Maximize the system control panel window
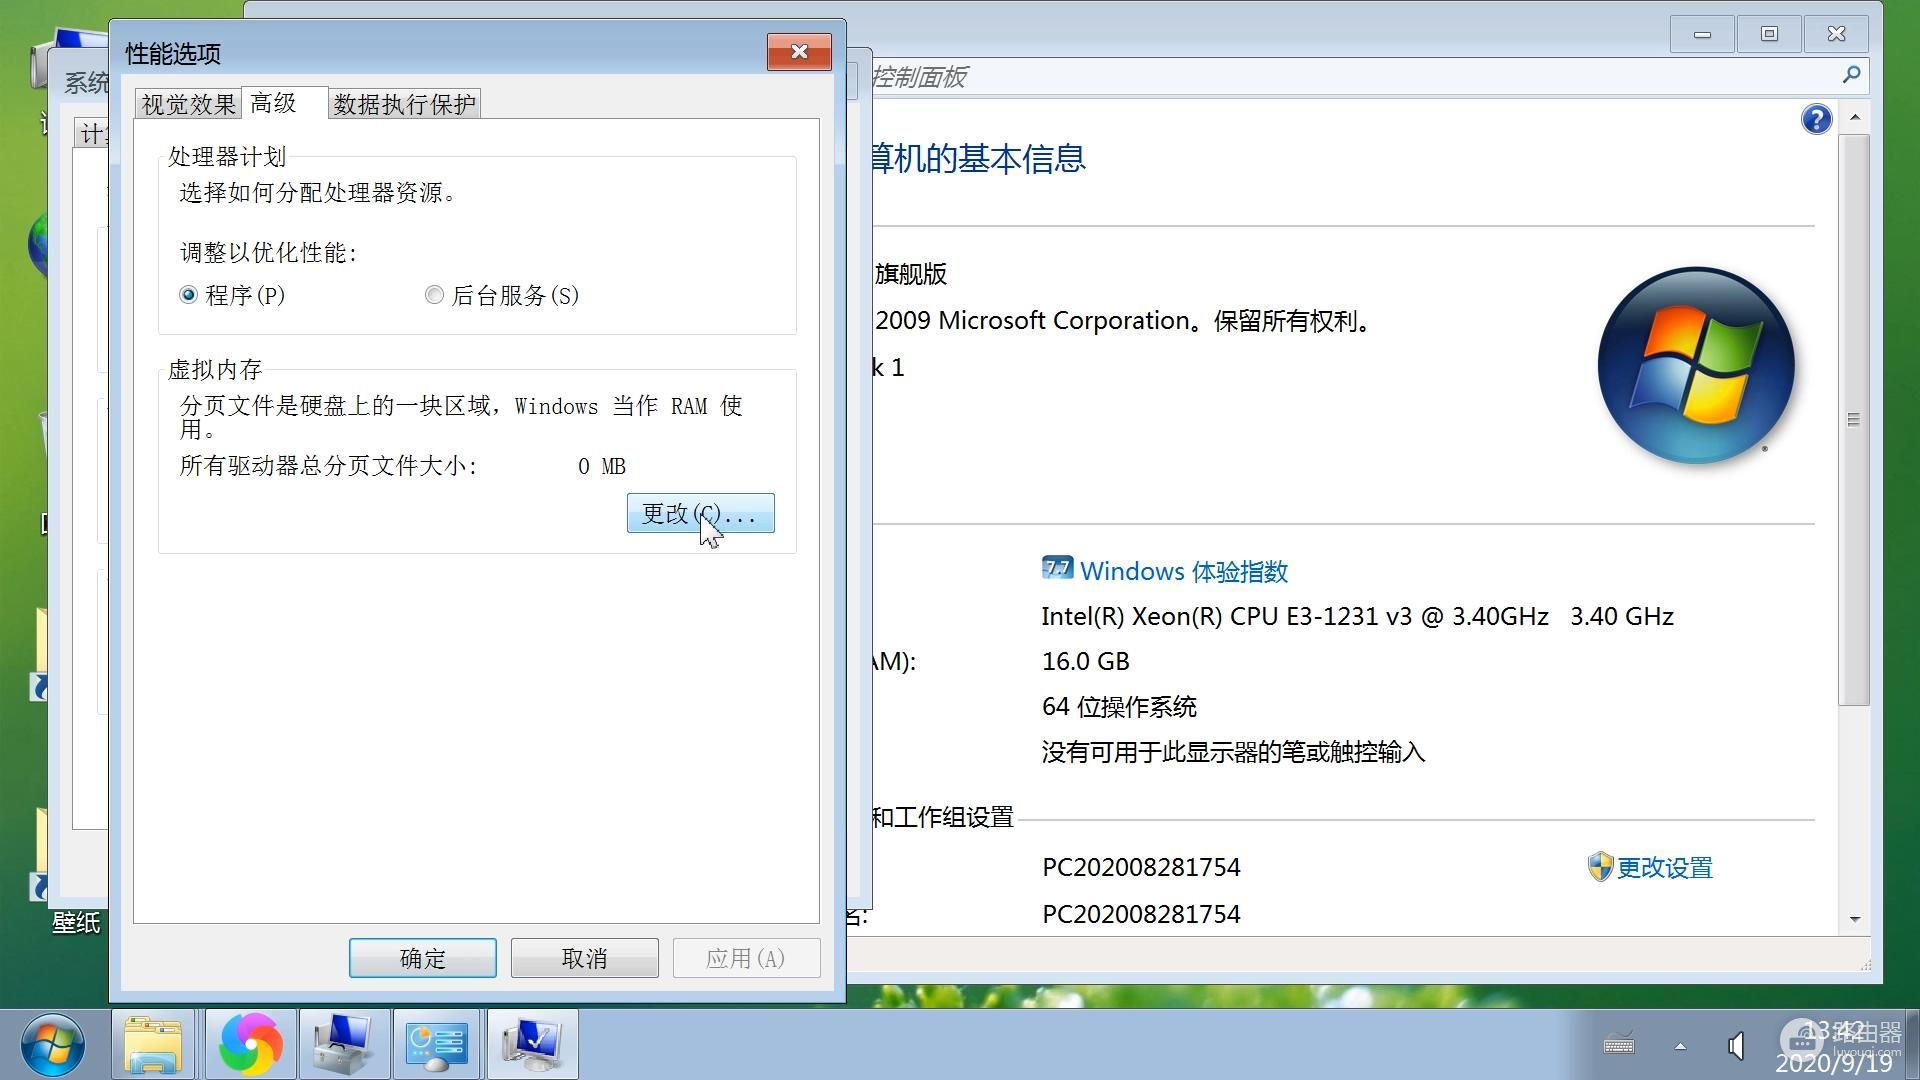This screenshot has width=1920, height=1080. click(1769, 34)
